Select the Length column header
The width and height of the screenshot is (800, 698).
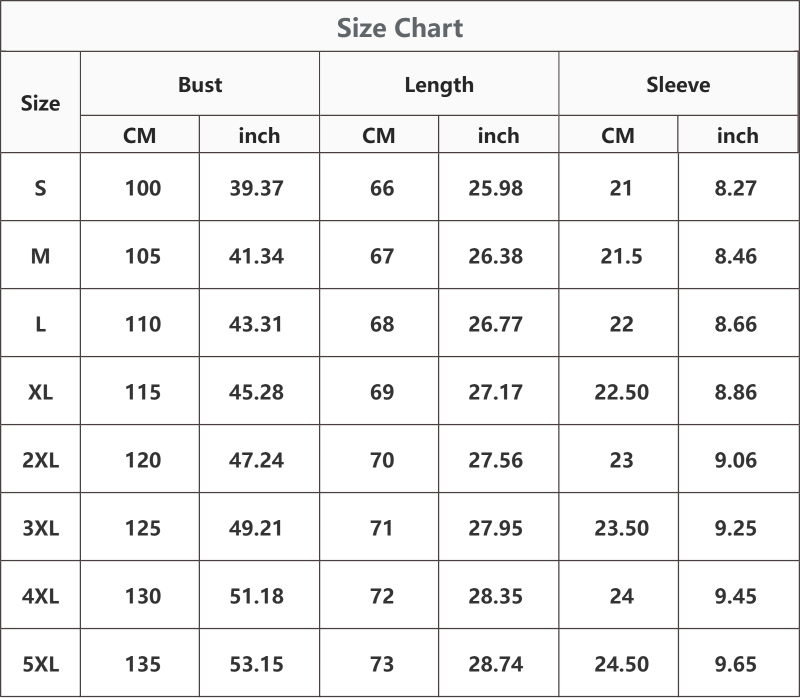click(439, 85)
